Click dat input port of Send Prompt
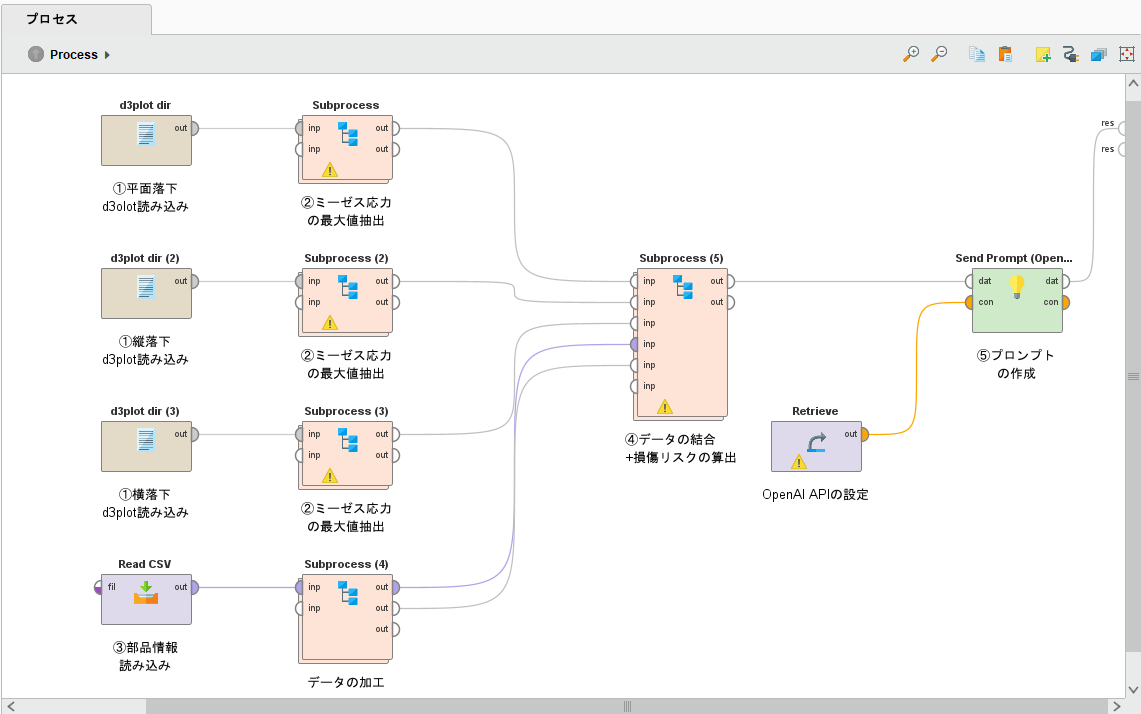Image resolution: width=1141 pixels, height=714 pixels. (969, 281)
